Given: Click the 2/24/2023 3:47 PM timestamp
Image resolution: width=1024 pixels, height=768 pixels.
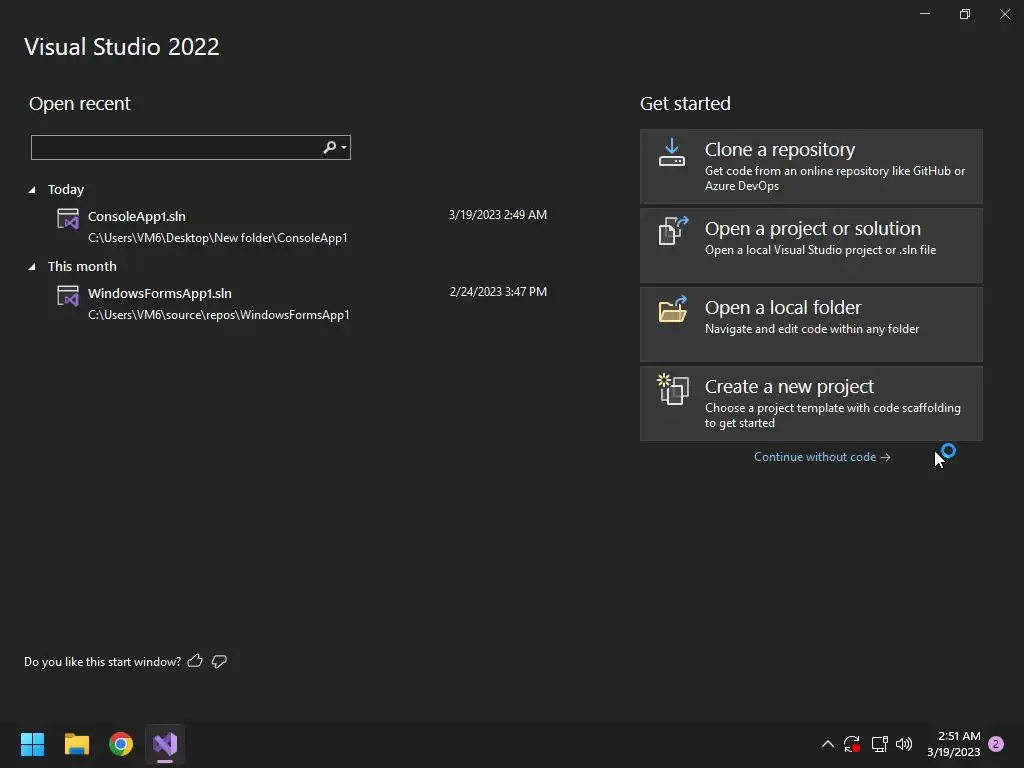Looking at the screenshot, I should (x=498, y=292).
